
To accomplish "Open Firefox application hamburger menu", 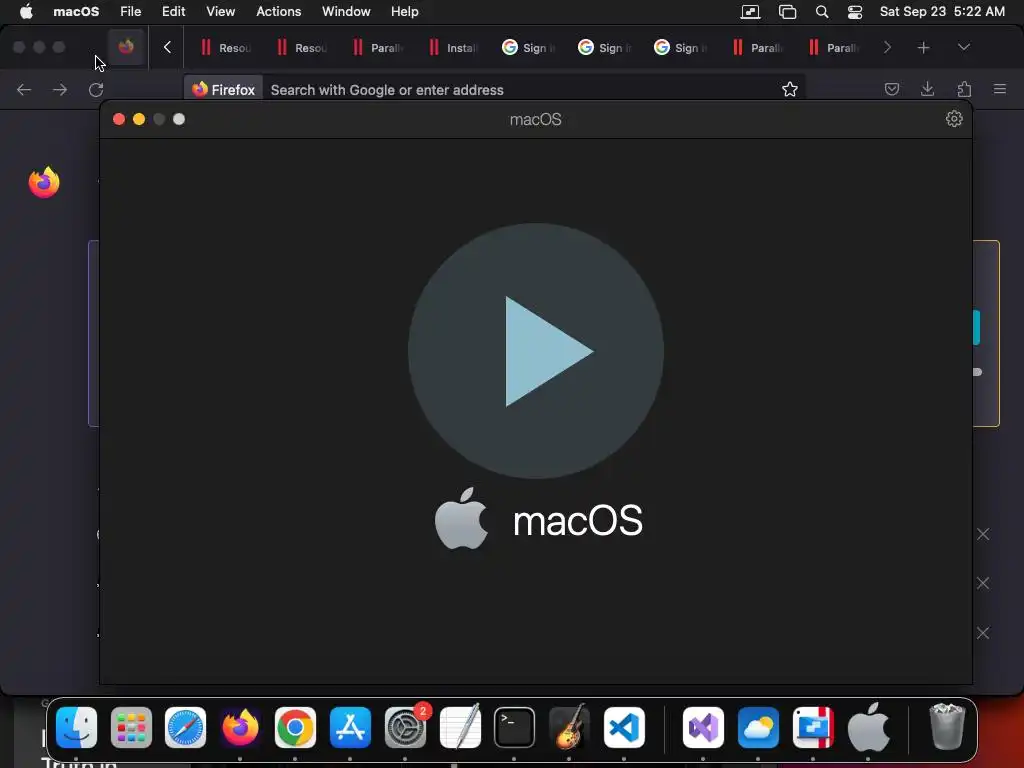I will [x=999, y=89].
